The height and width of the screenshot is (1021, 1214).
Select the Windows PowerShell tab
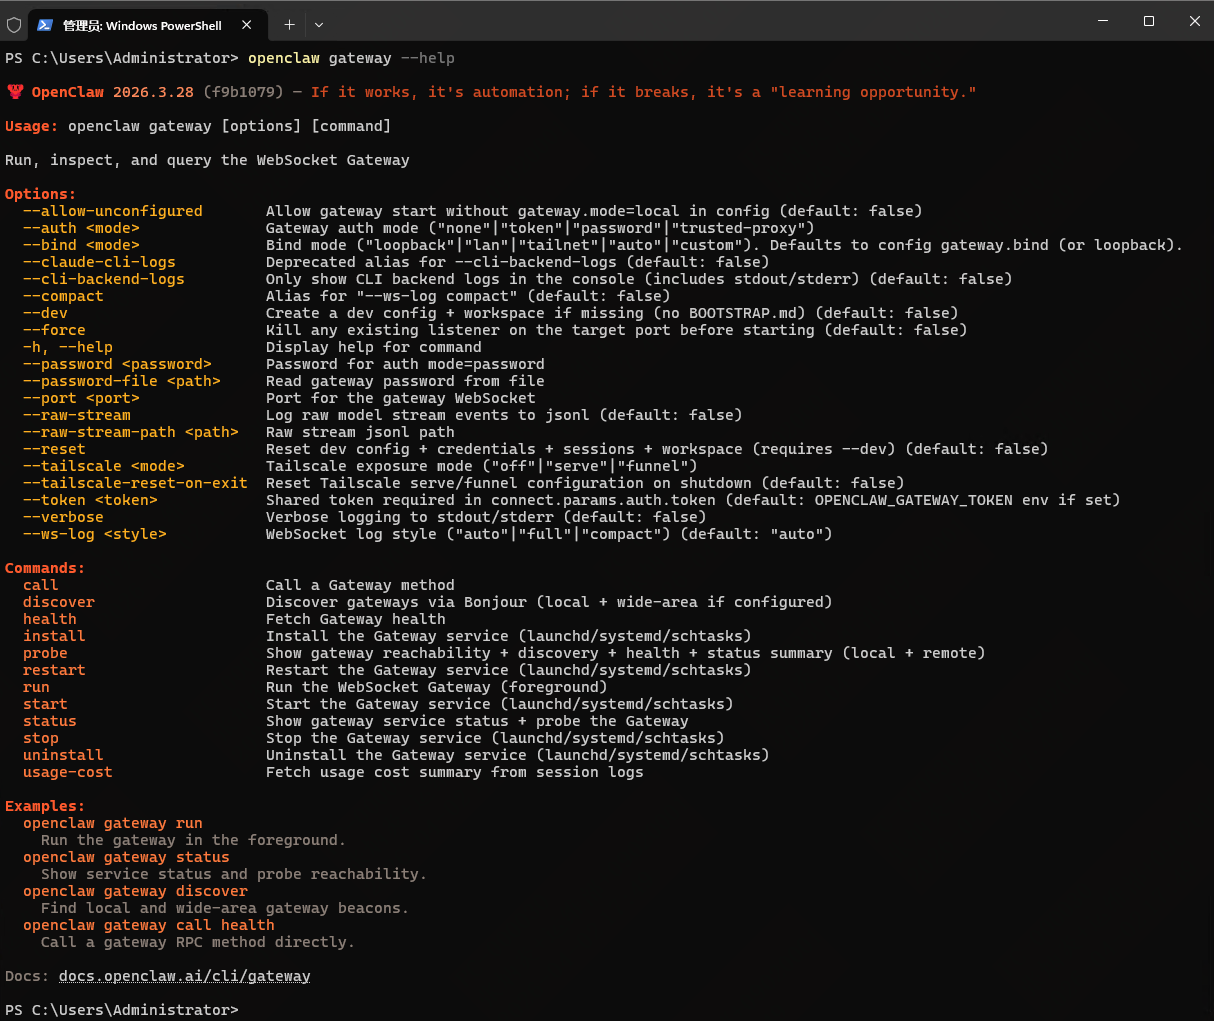(146, 25)
